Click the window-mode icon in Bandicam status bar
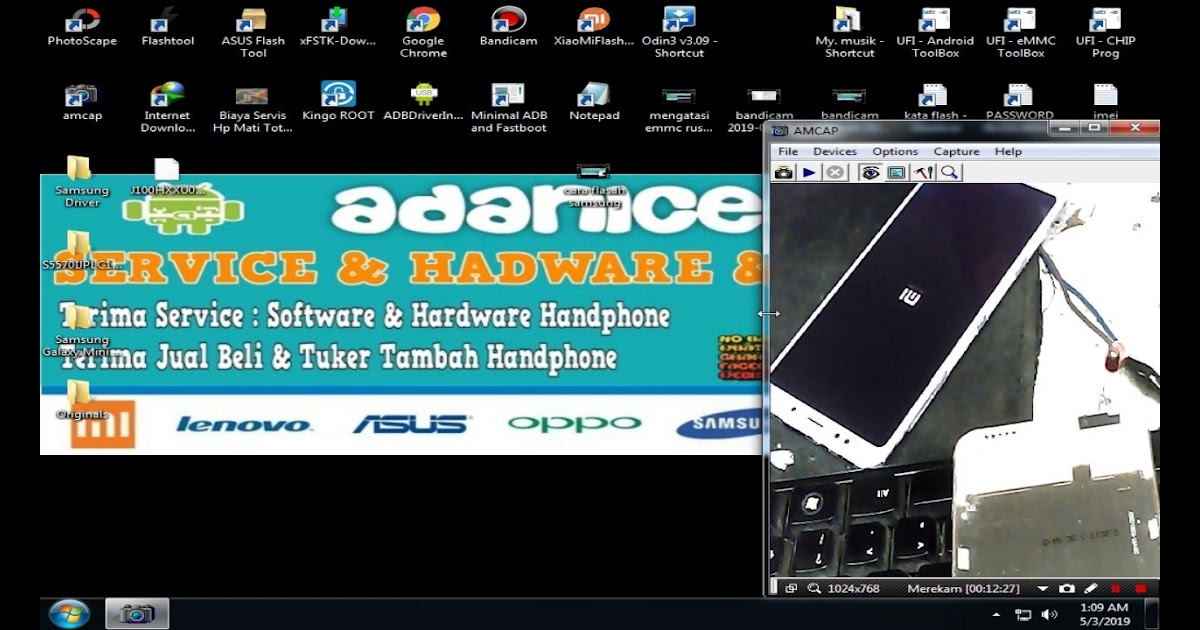 tap(790, 589)
